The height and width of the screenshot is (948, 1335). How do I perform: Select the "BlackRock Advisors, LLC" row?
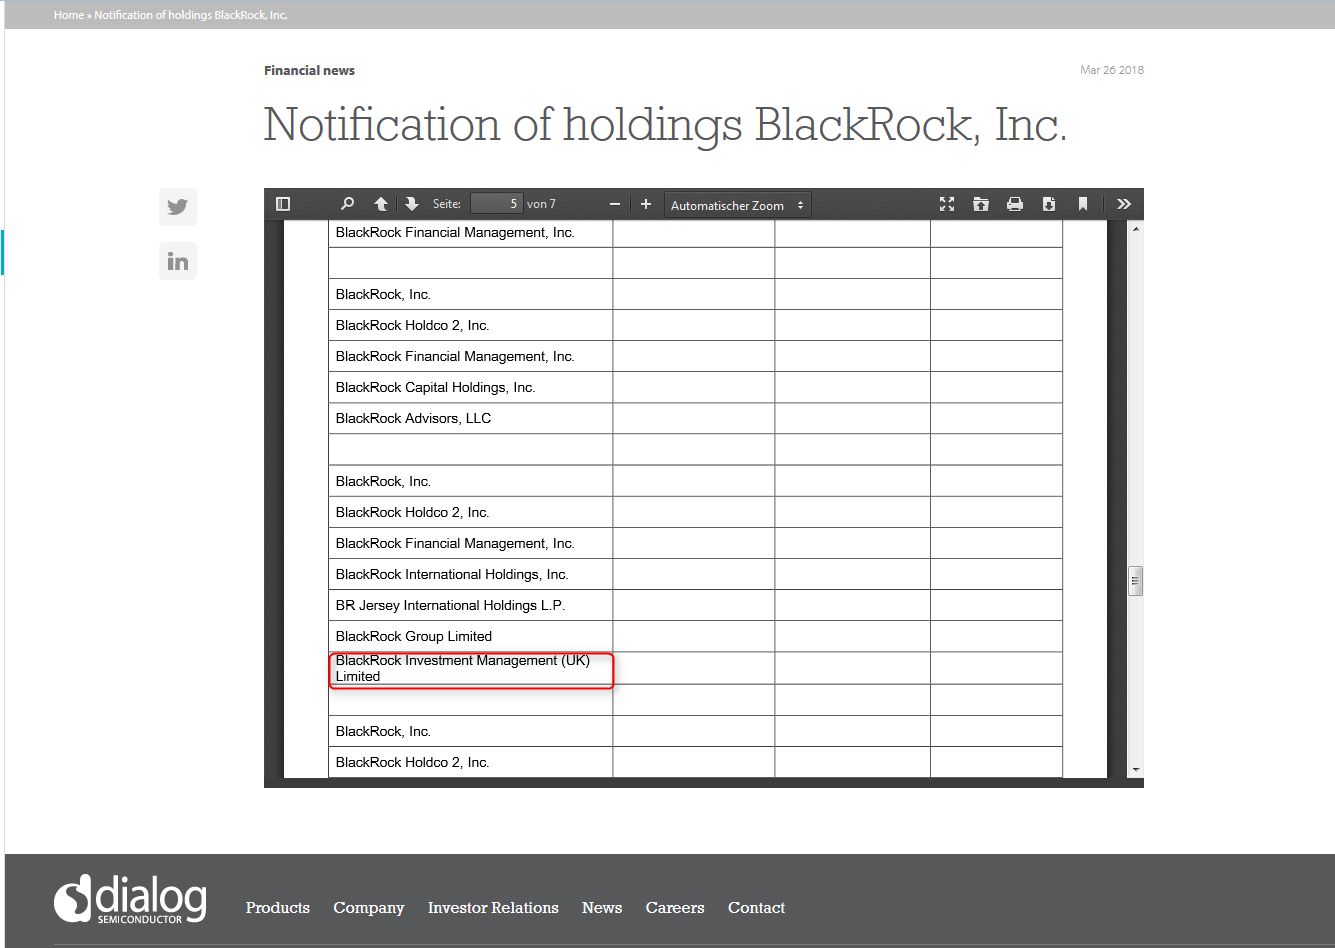click(695, 418)
